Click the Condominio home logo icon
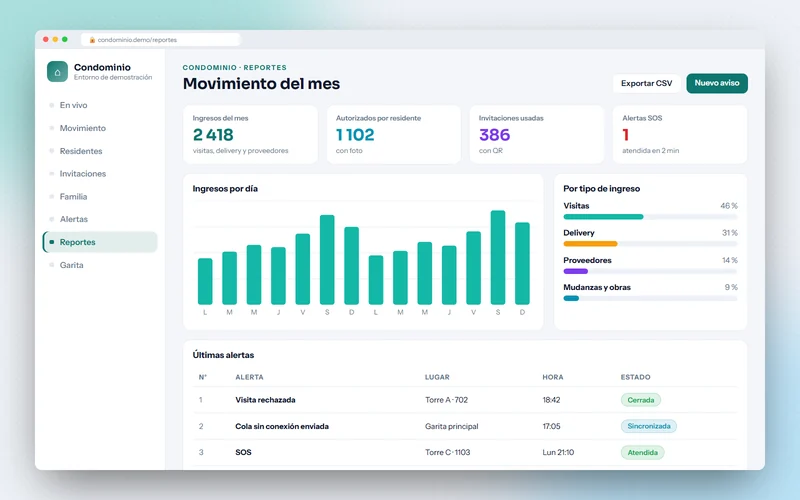 click(x=57, y=72)
